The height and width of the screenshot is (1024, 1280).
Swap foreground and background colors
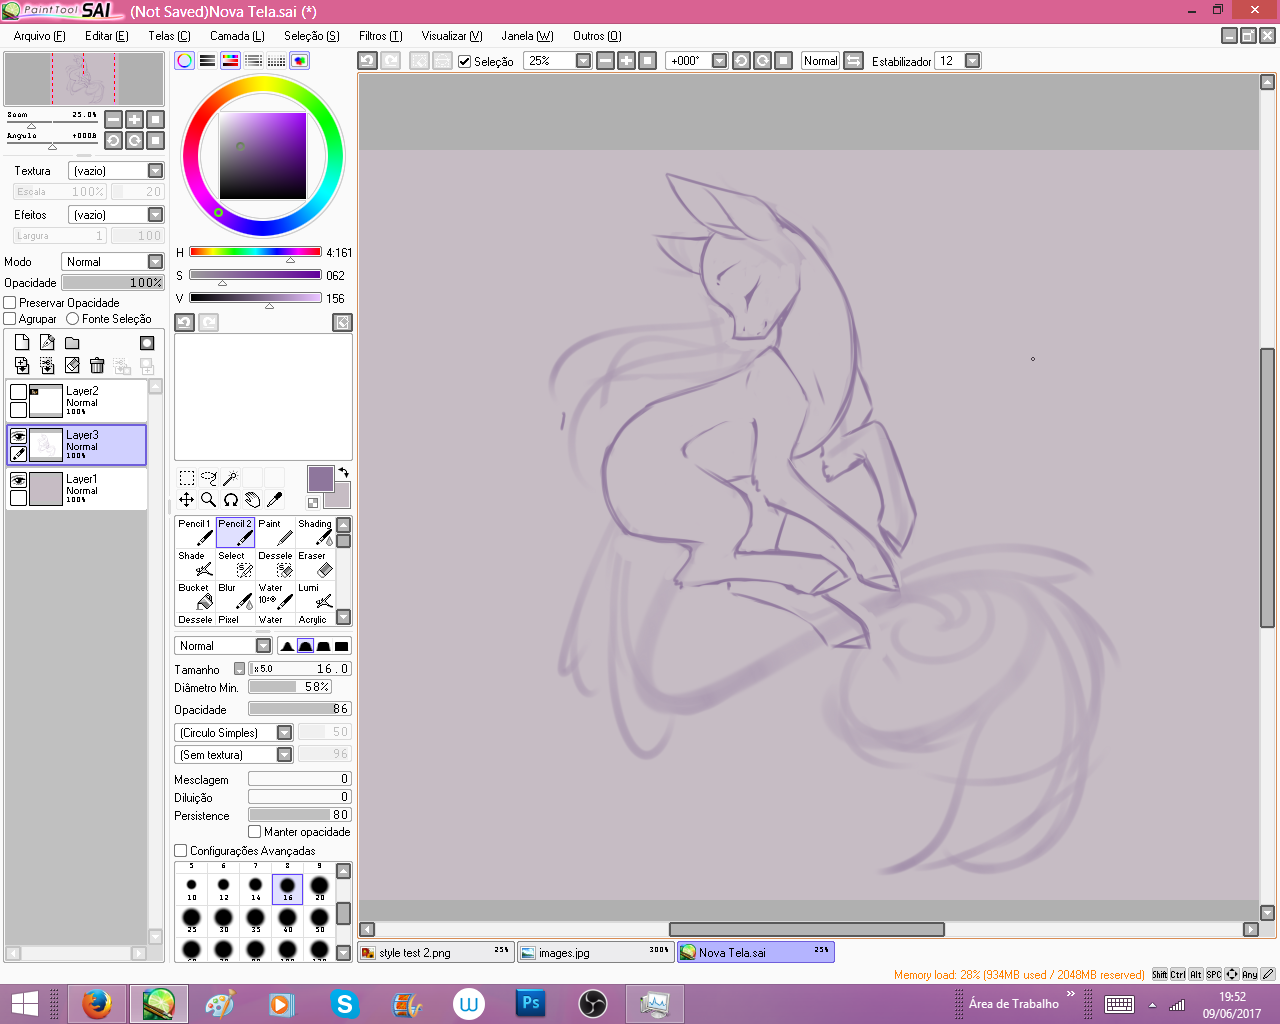click(343, 473)
